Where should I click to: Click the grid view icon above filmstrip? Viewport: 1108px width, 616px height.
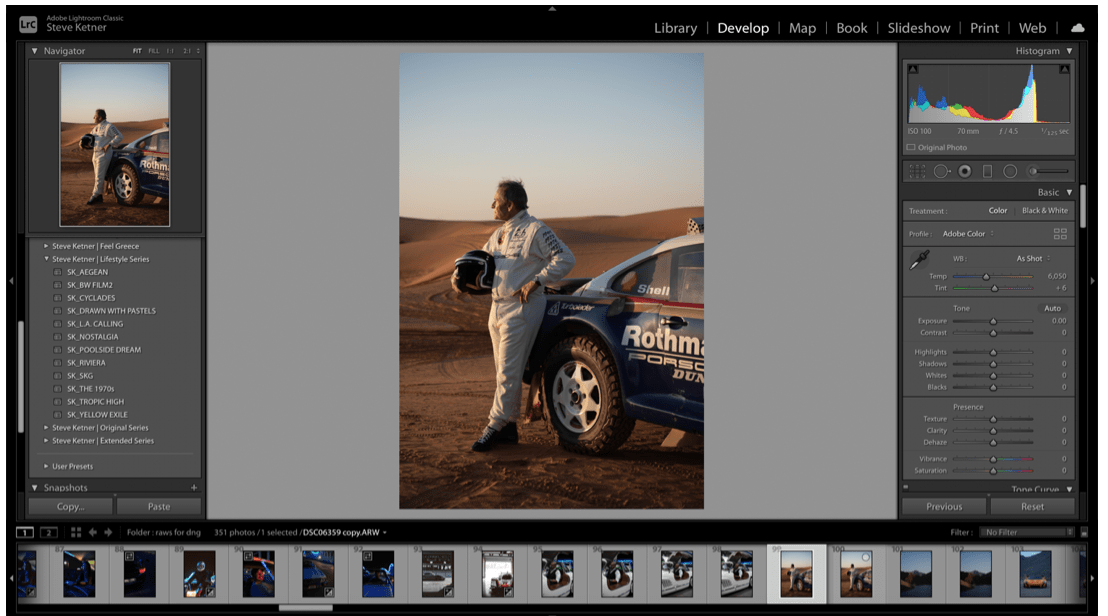click(x=76, y=532)
